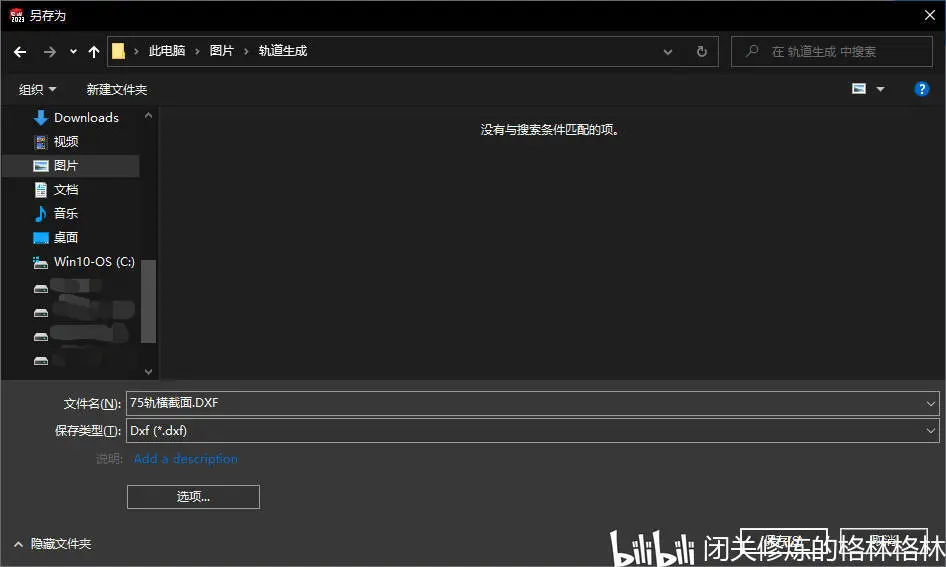Collapse folders with 隐藏文件夹
Viewport: 946px width, 567px height.
(x=52, y=544)
